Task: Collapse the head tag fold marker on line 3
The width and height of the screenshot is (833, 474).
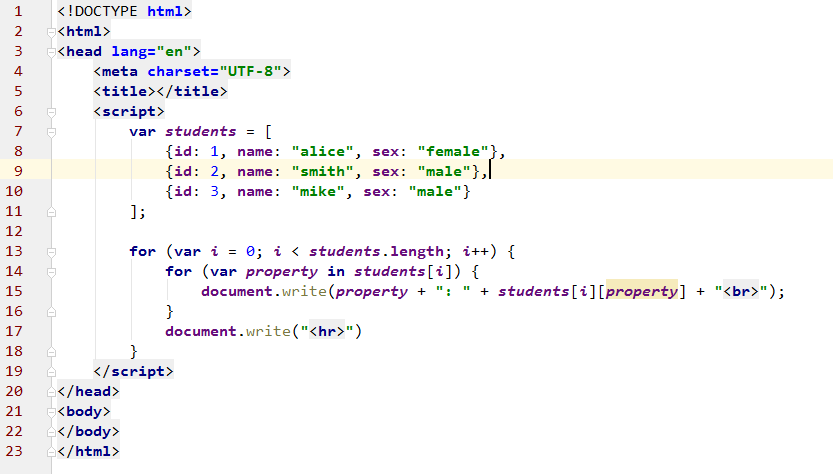Action: [x=51, y=52]
